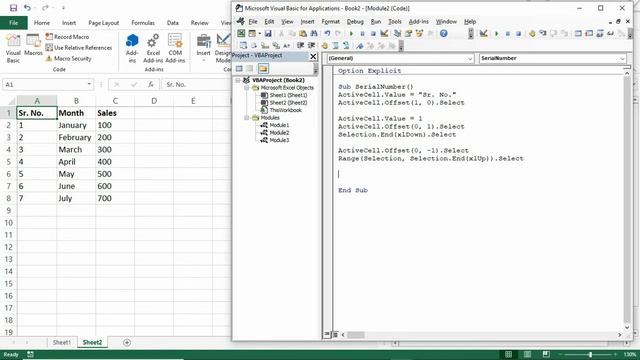Adjust the Excel zoom slider
The image size is (640, 360).
590,354
